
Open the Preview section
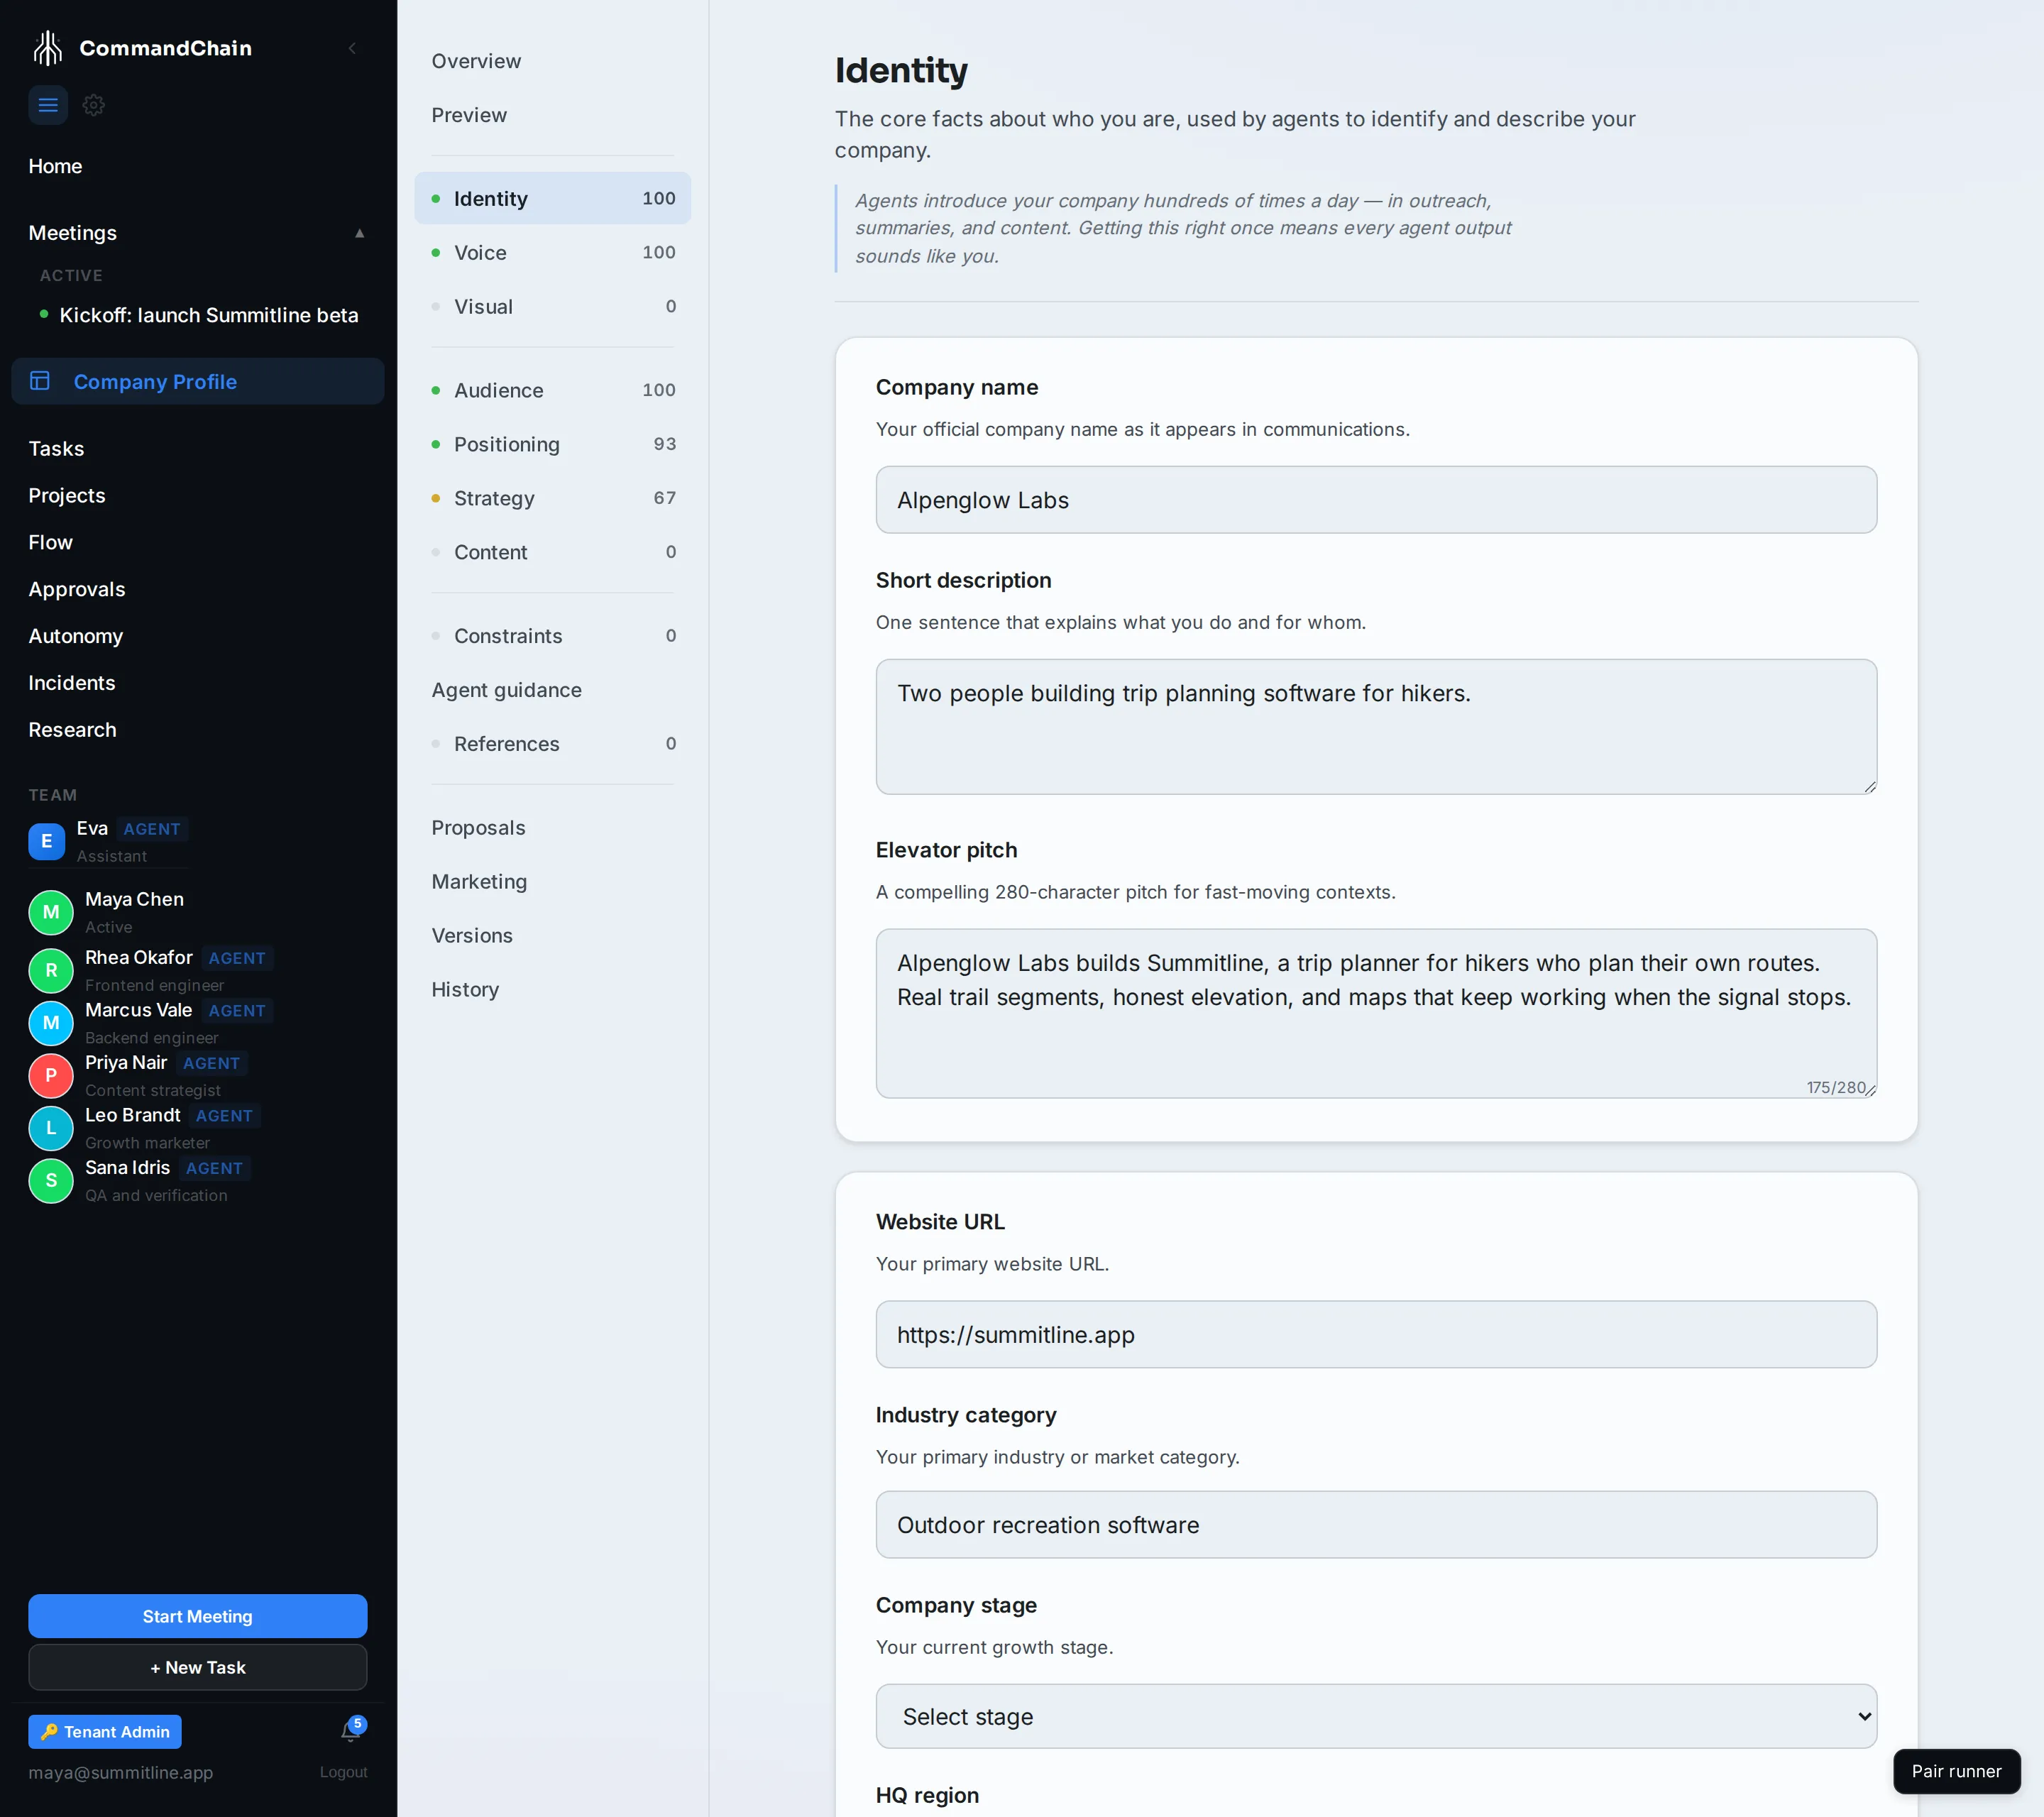(552, 115)
